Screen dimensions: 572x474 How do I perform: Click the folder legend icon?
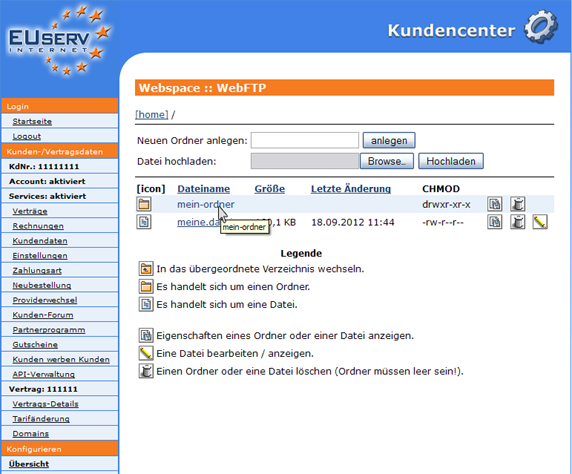click(146, 286)
